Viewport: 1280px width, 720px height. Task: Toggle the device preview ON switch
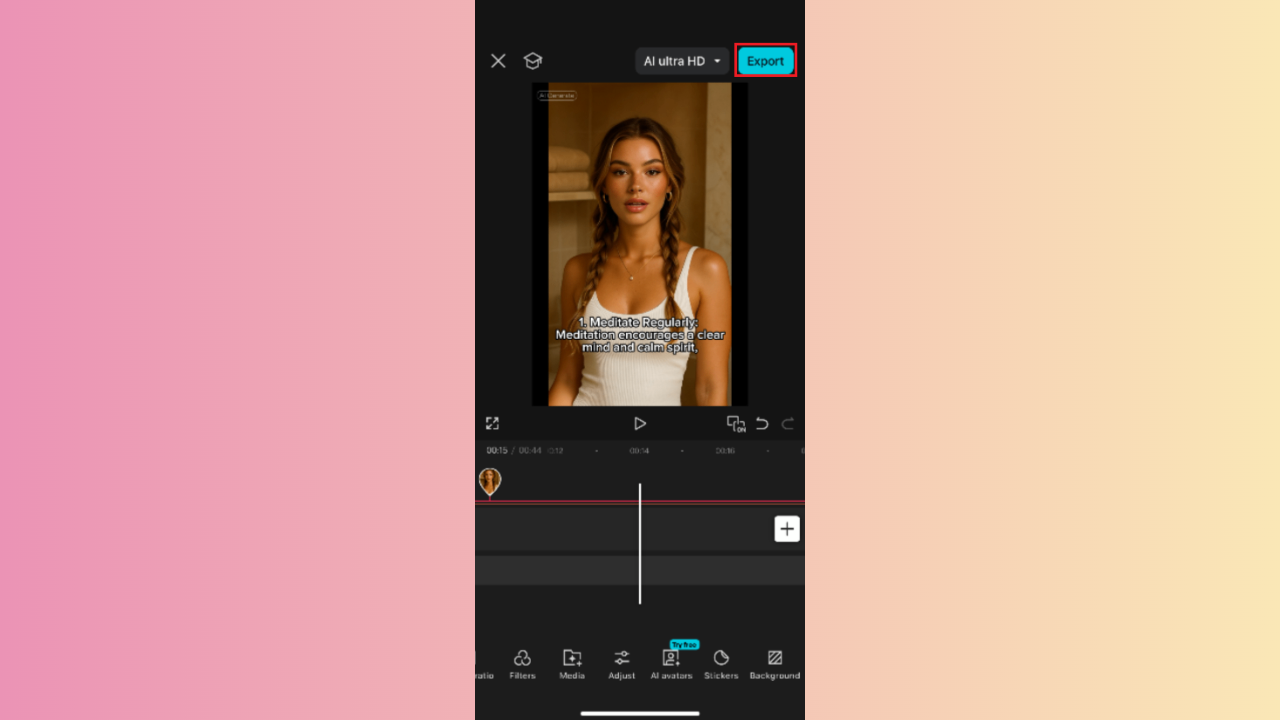736,423
